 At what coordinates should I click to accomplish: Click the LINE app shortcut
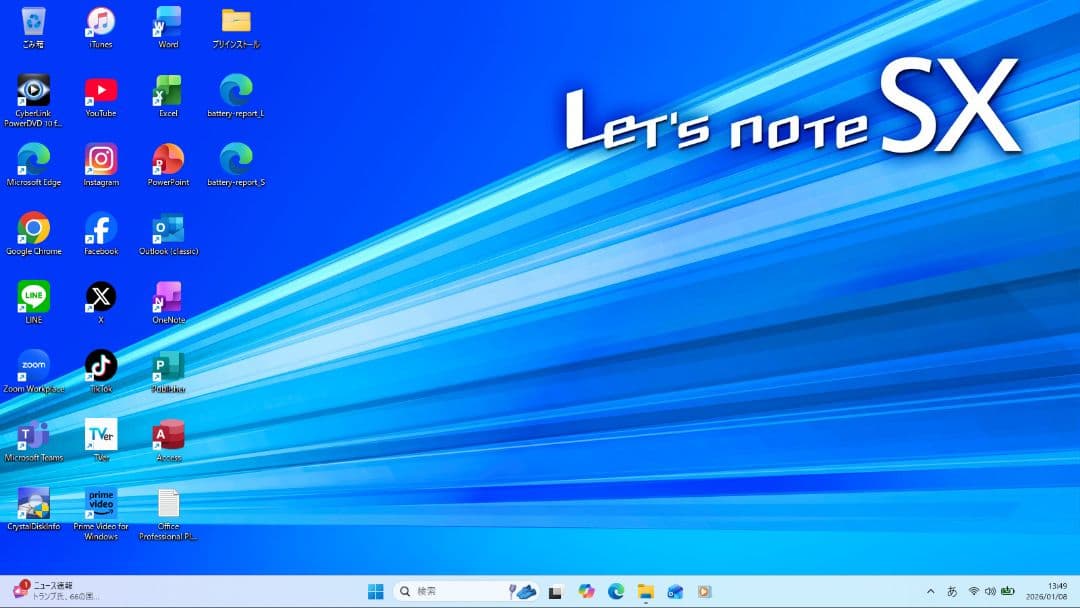coord(33,297)
